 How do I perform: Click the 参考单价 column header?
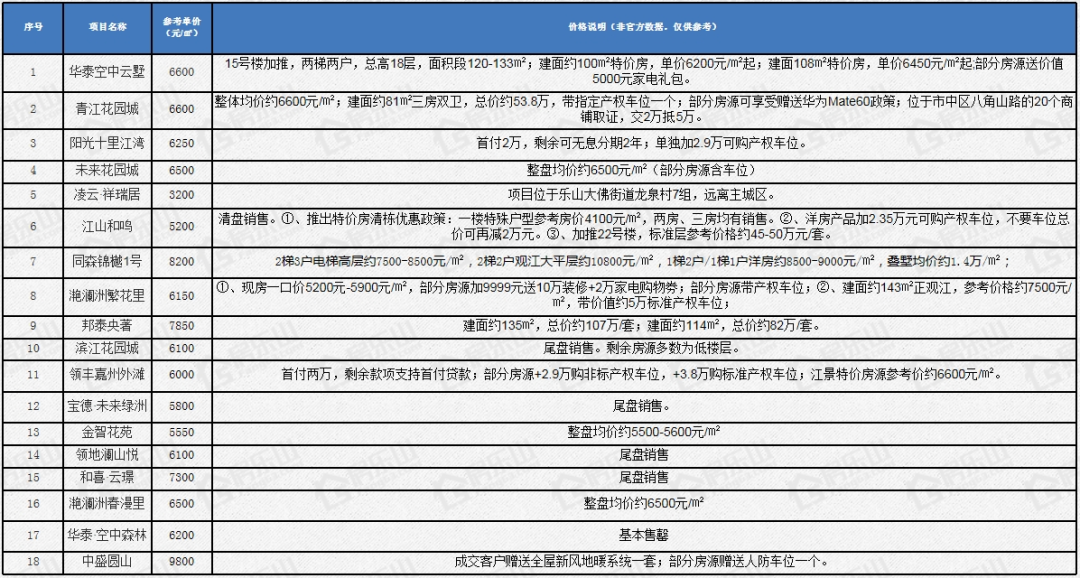[183, 28]
